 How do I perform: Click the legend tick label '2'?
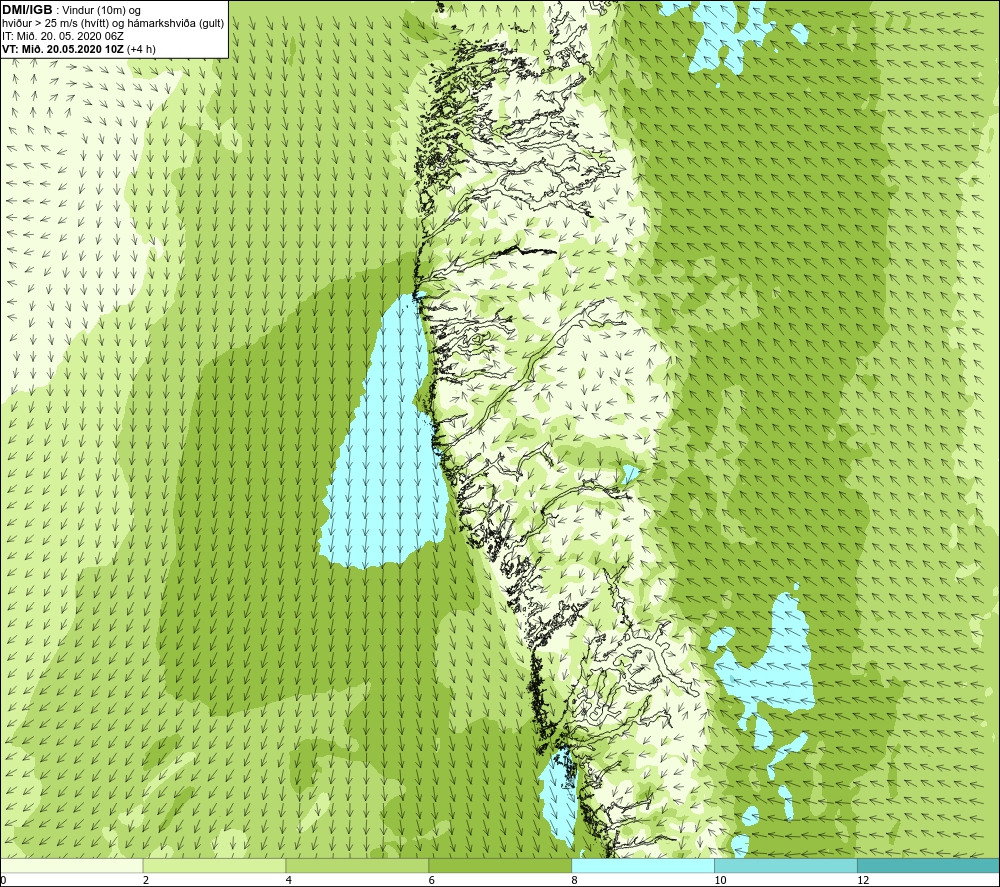tap(146, 880)
